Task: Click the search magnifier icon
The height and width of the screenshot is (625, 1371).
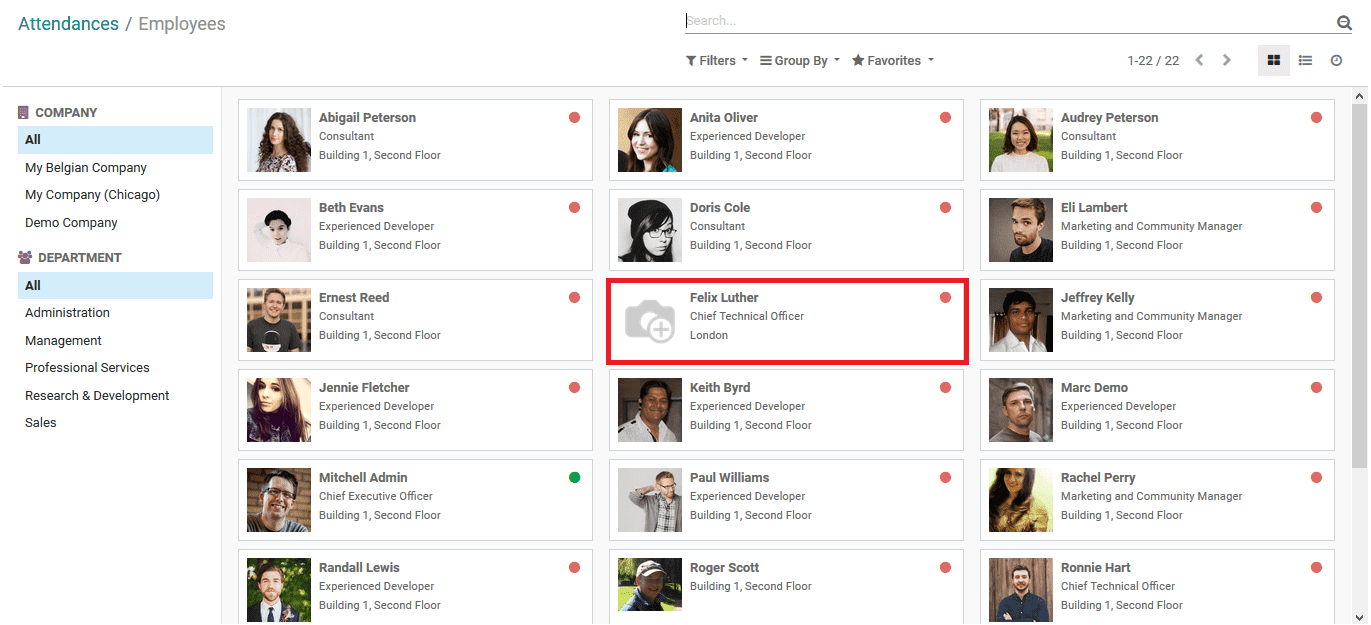Action: coord(1344,22)
